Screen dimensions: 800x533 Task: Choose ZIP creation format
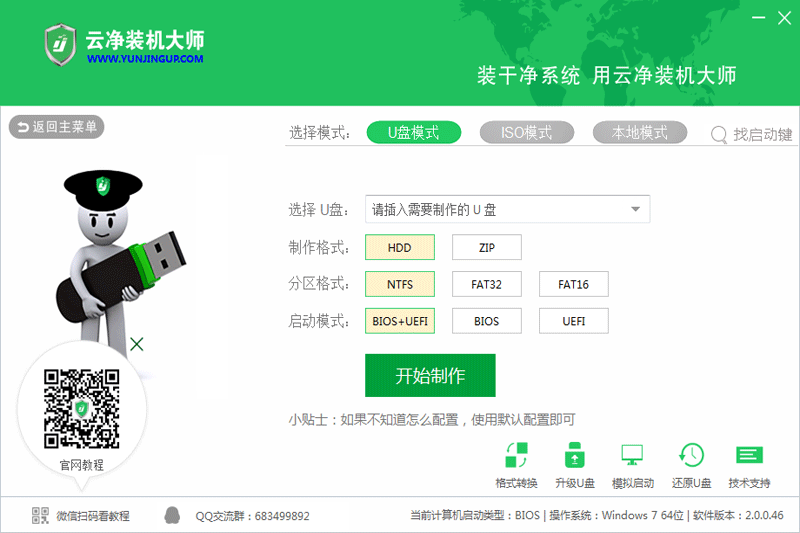point(487,247)
